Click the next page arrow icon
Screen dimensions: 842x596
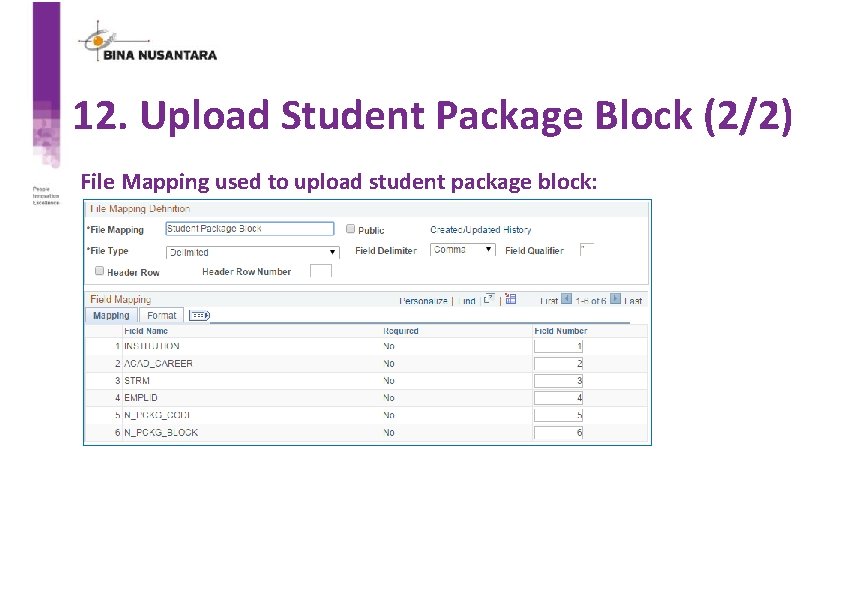(616, 300)
